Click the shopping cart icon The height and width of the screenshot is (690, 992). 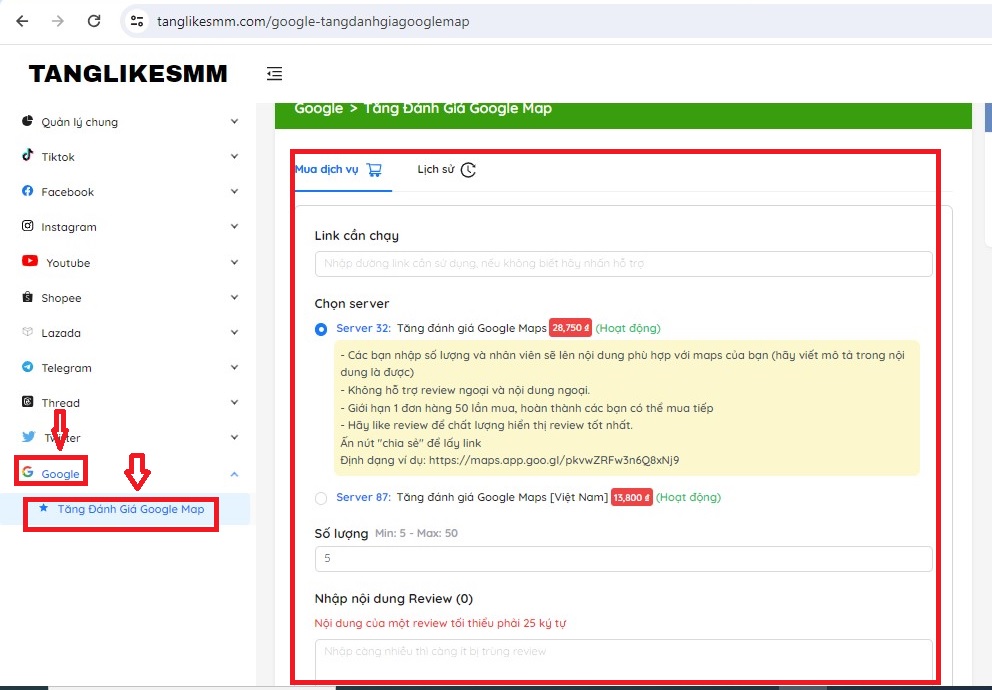(374, 169)
